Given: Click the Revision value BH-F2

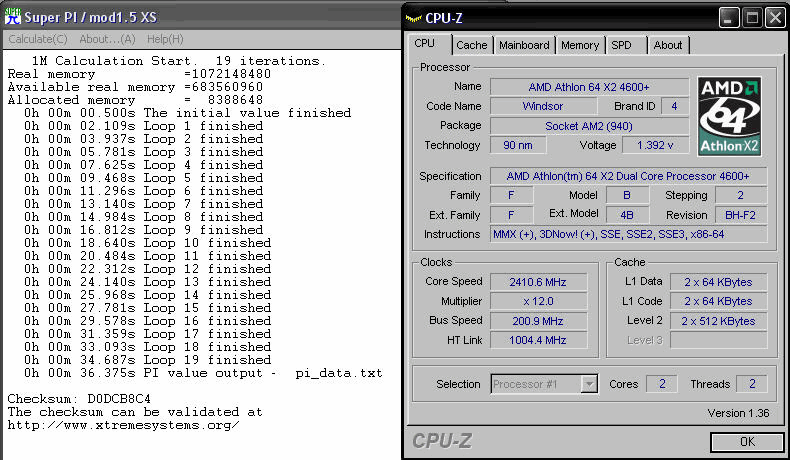Looking at the screenshot, I should tap(741, 215).
